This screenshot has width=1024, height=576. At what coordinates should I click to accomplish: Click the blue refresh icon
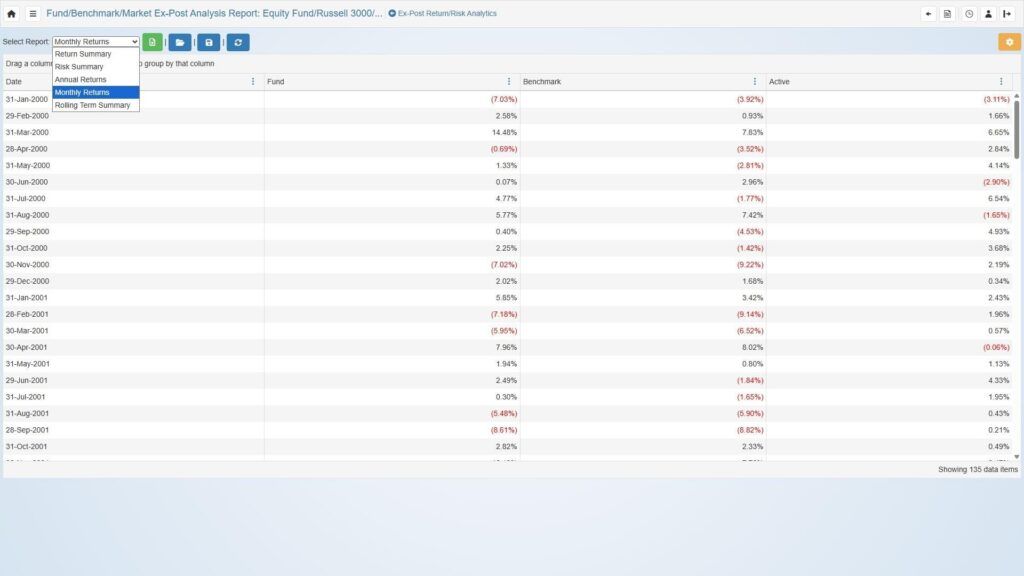click(238, 42)
